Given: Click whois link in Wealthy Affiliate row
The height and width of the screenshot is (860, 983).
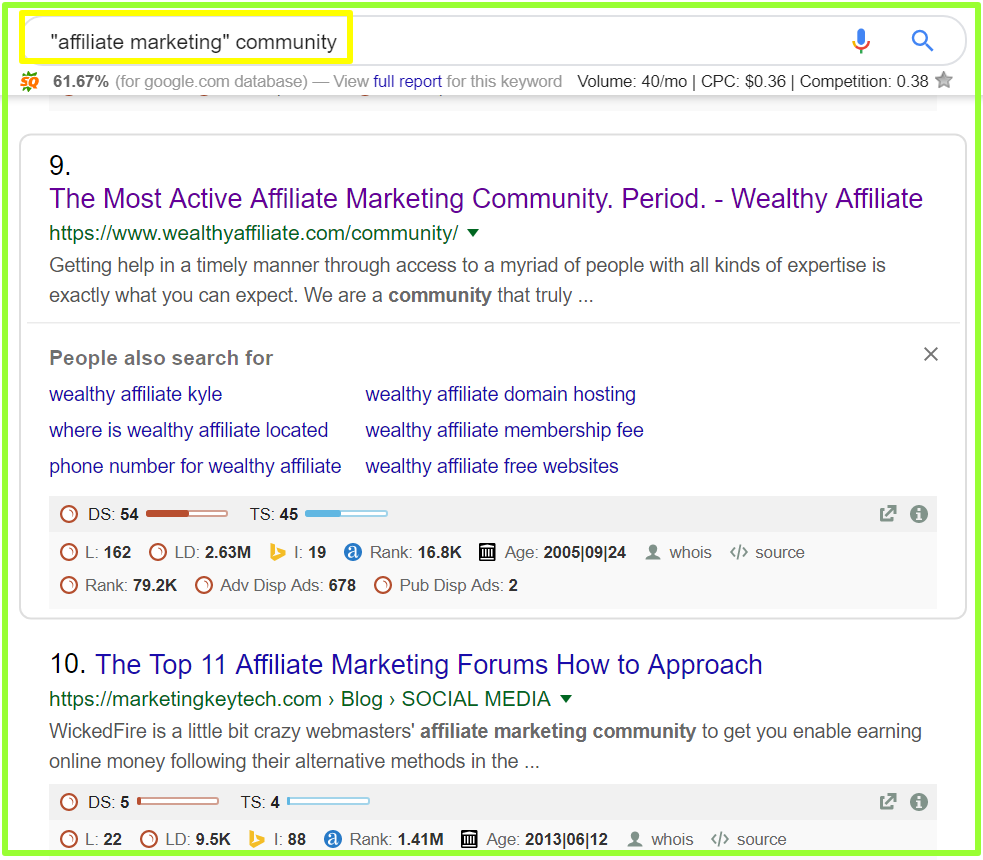Looking at the screenshot, I should (690, 552).
